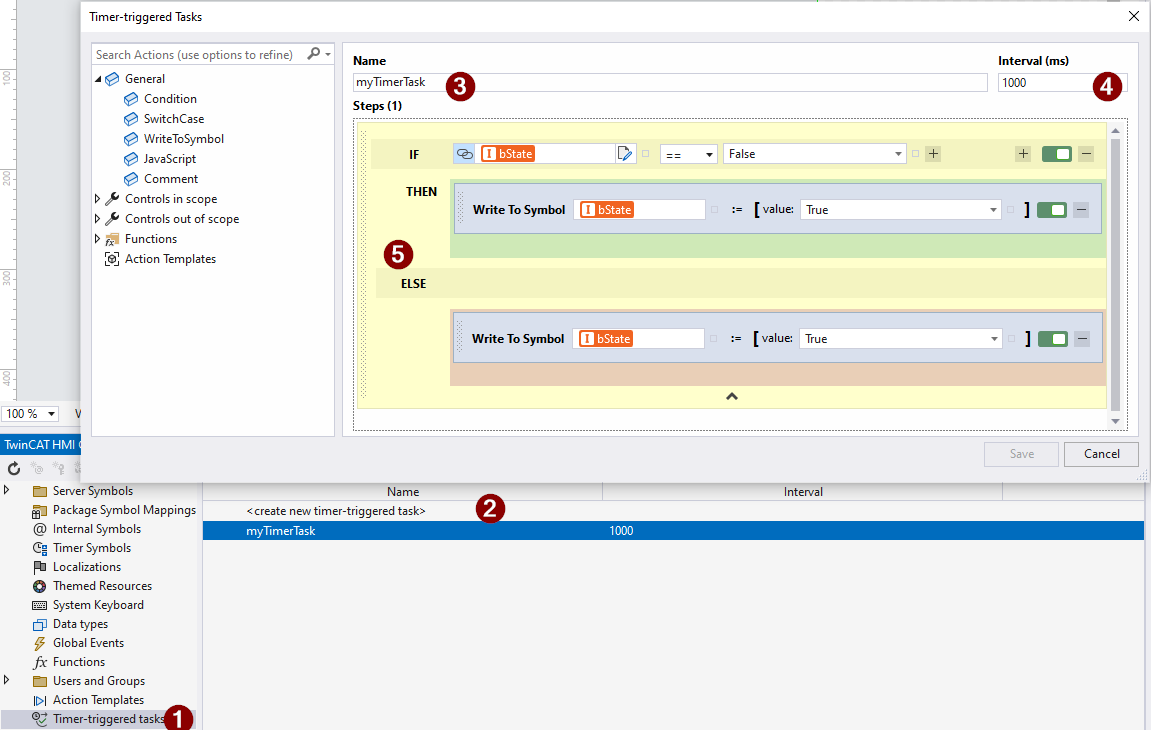Toggle the THEN Write To Symbol switch
The height and width of the screenshot is (730, 1151).
pos(1052,209)
